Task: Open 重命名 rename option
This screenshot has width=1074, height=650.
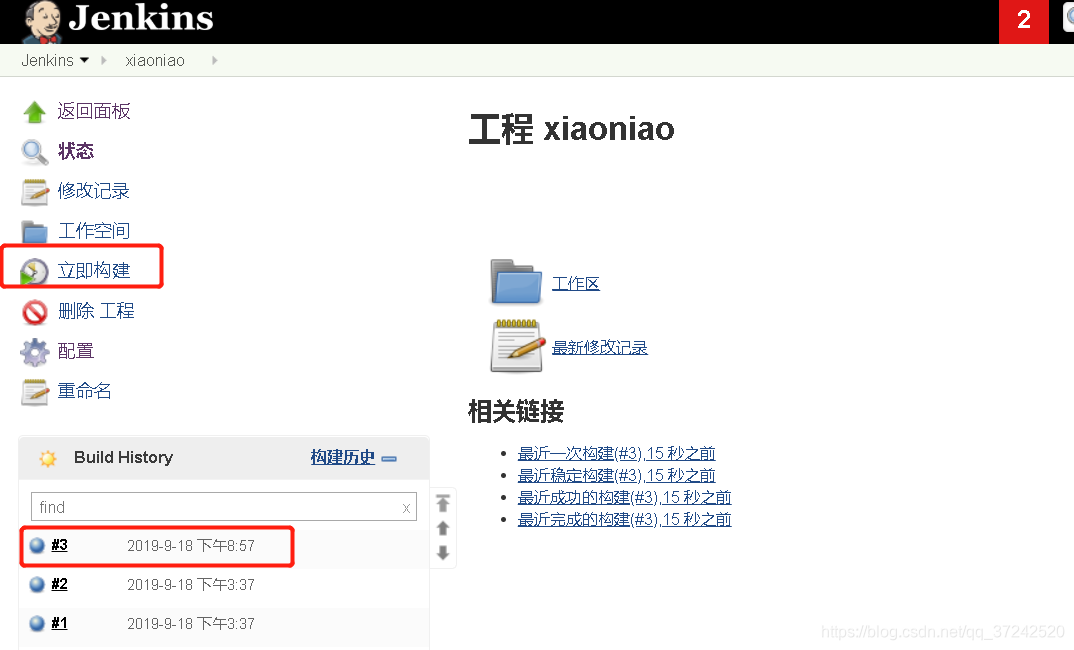Action: (x=84, y=390)
